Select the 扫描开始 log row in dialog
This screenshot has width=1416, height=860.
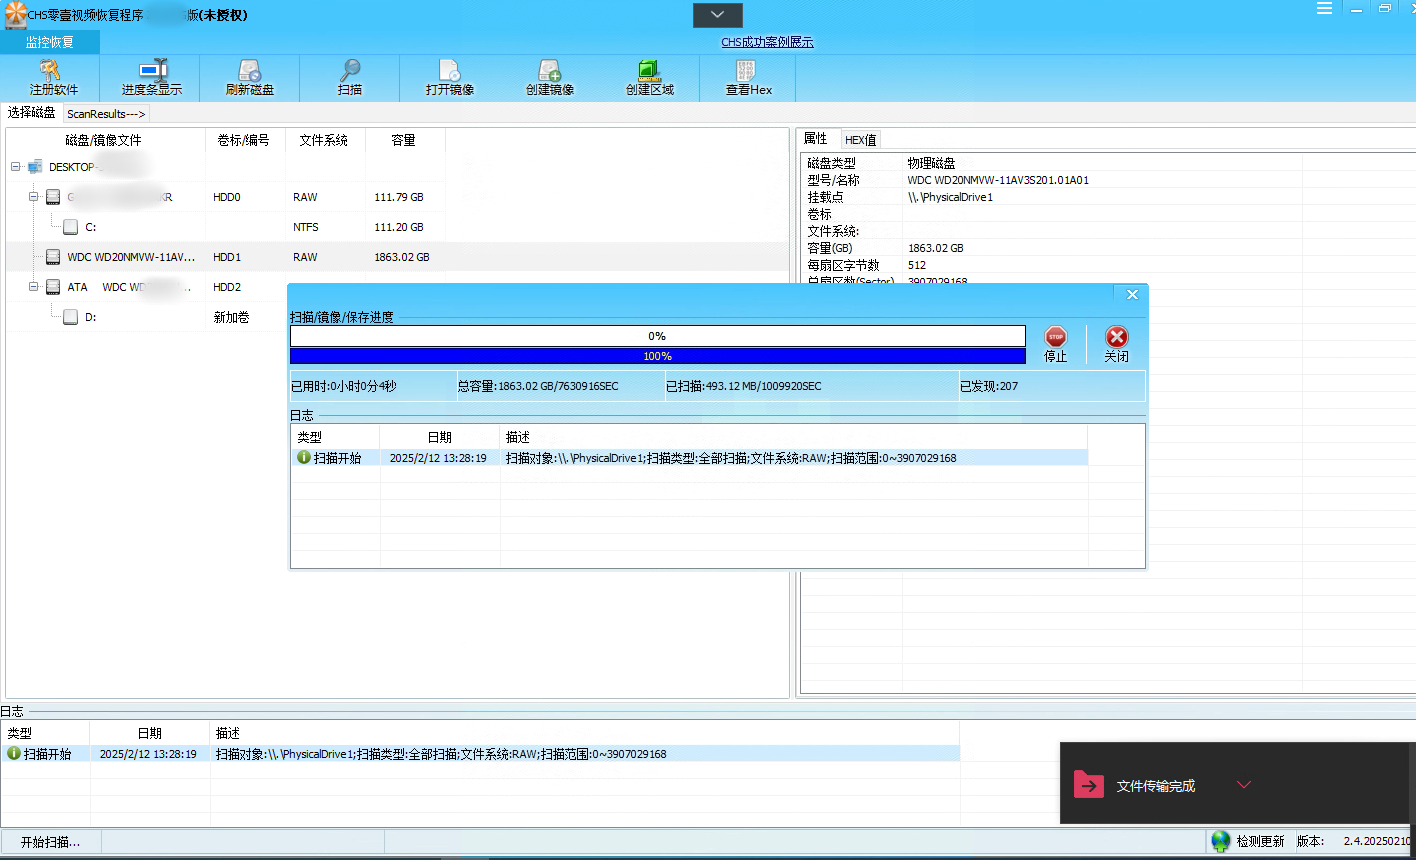[689, 457]
